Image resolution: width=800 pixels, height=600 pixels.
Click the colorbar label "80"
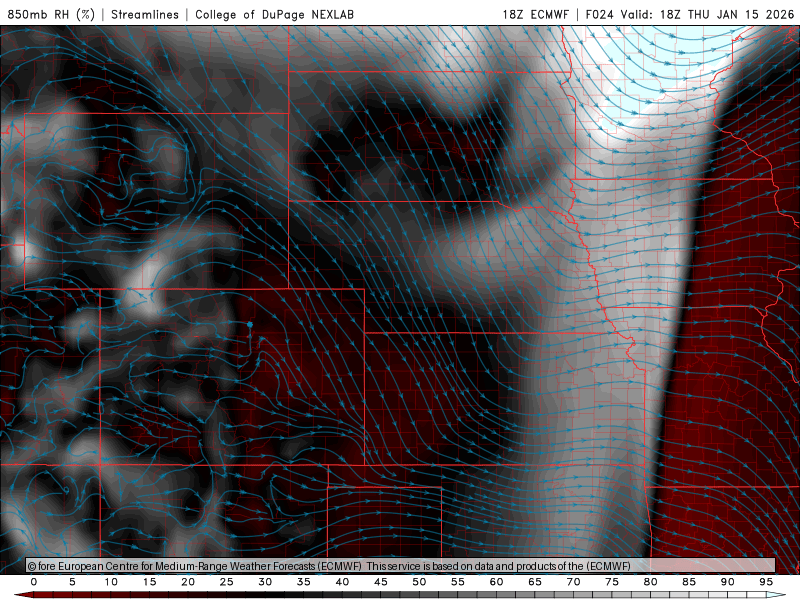tap(651, 582)
